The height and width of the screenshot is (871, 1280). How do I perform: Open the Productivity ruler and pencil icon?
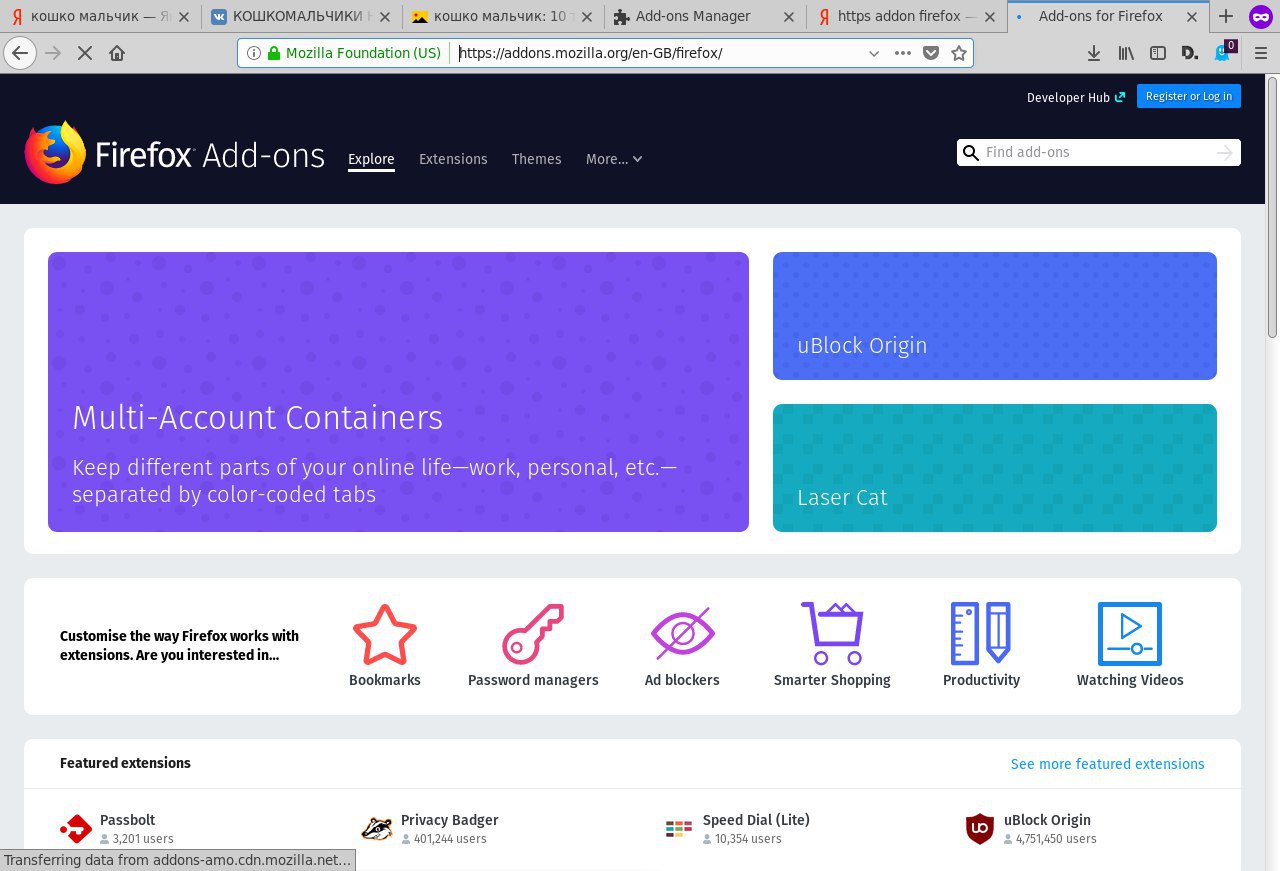click(x=981, y=634)
